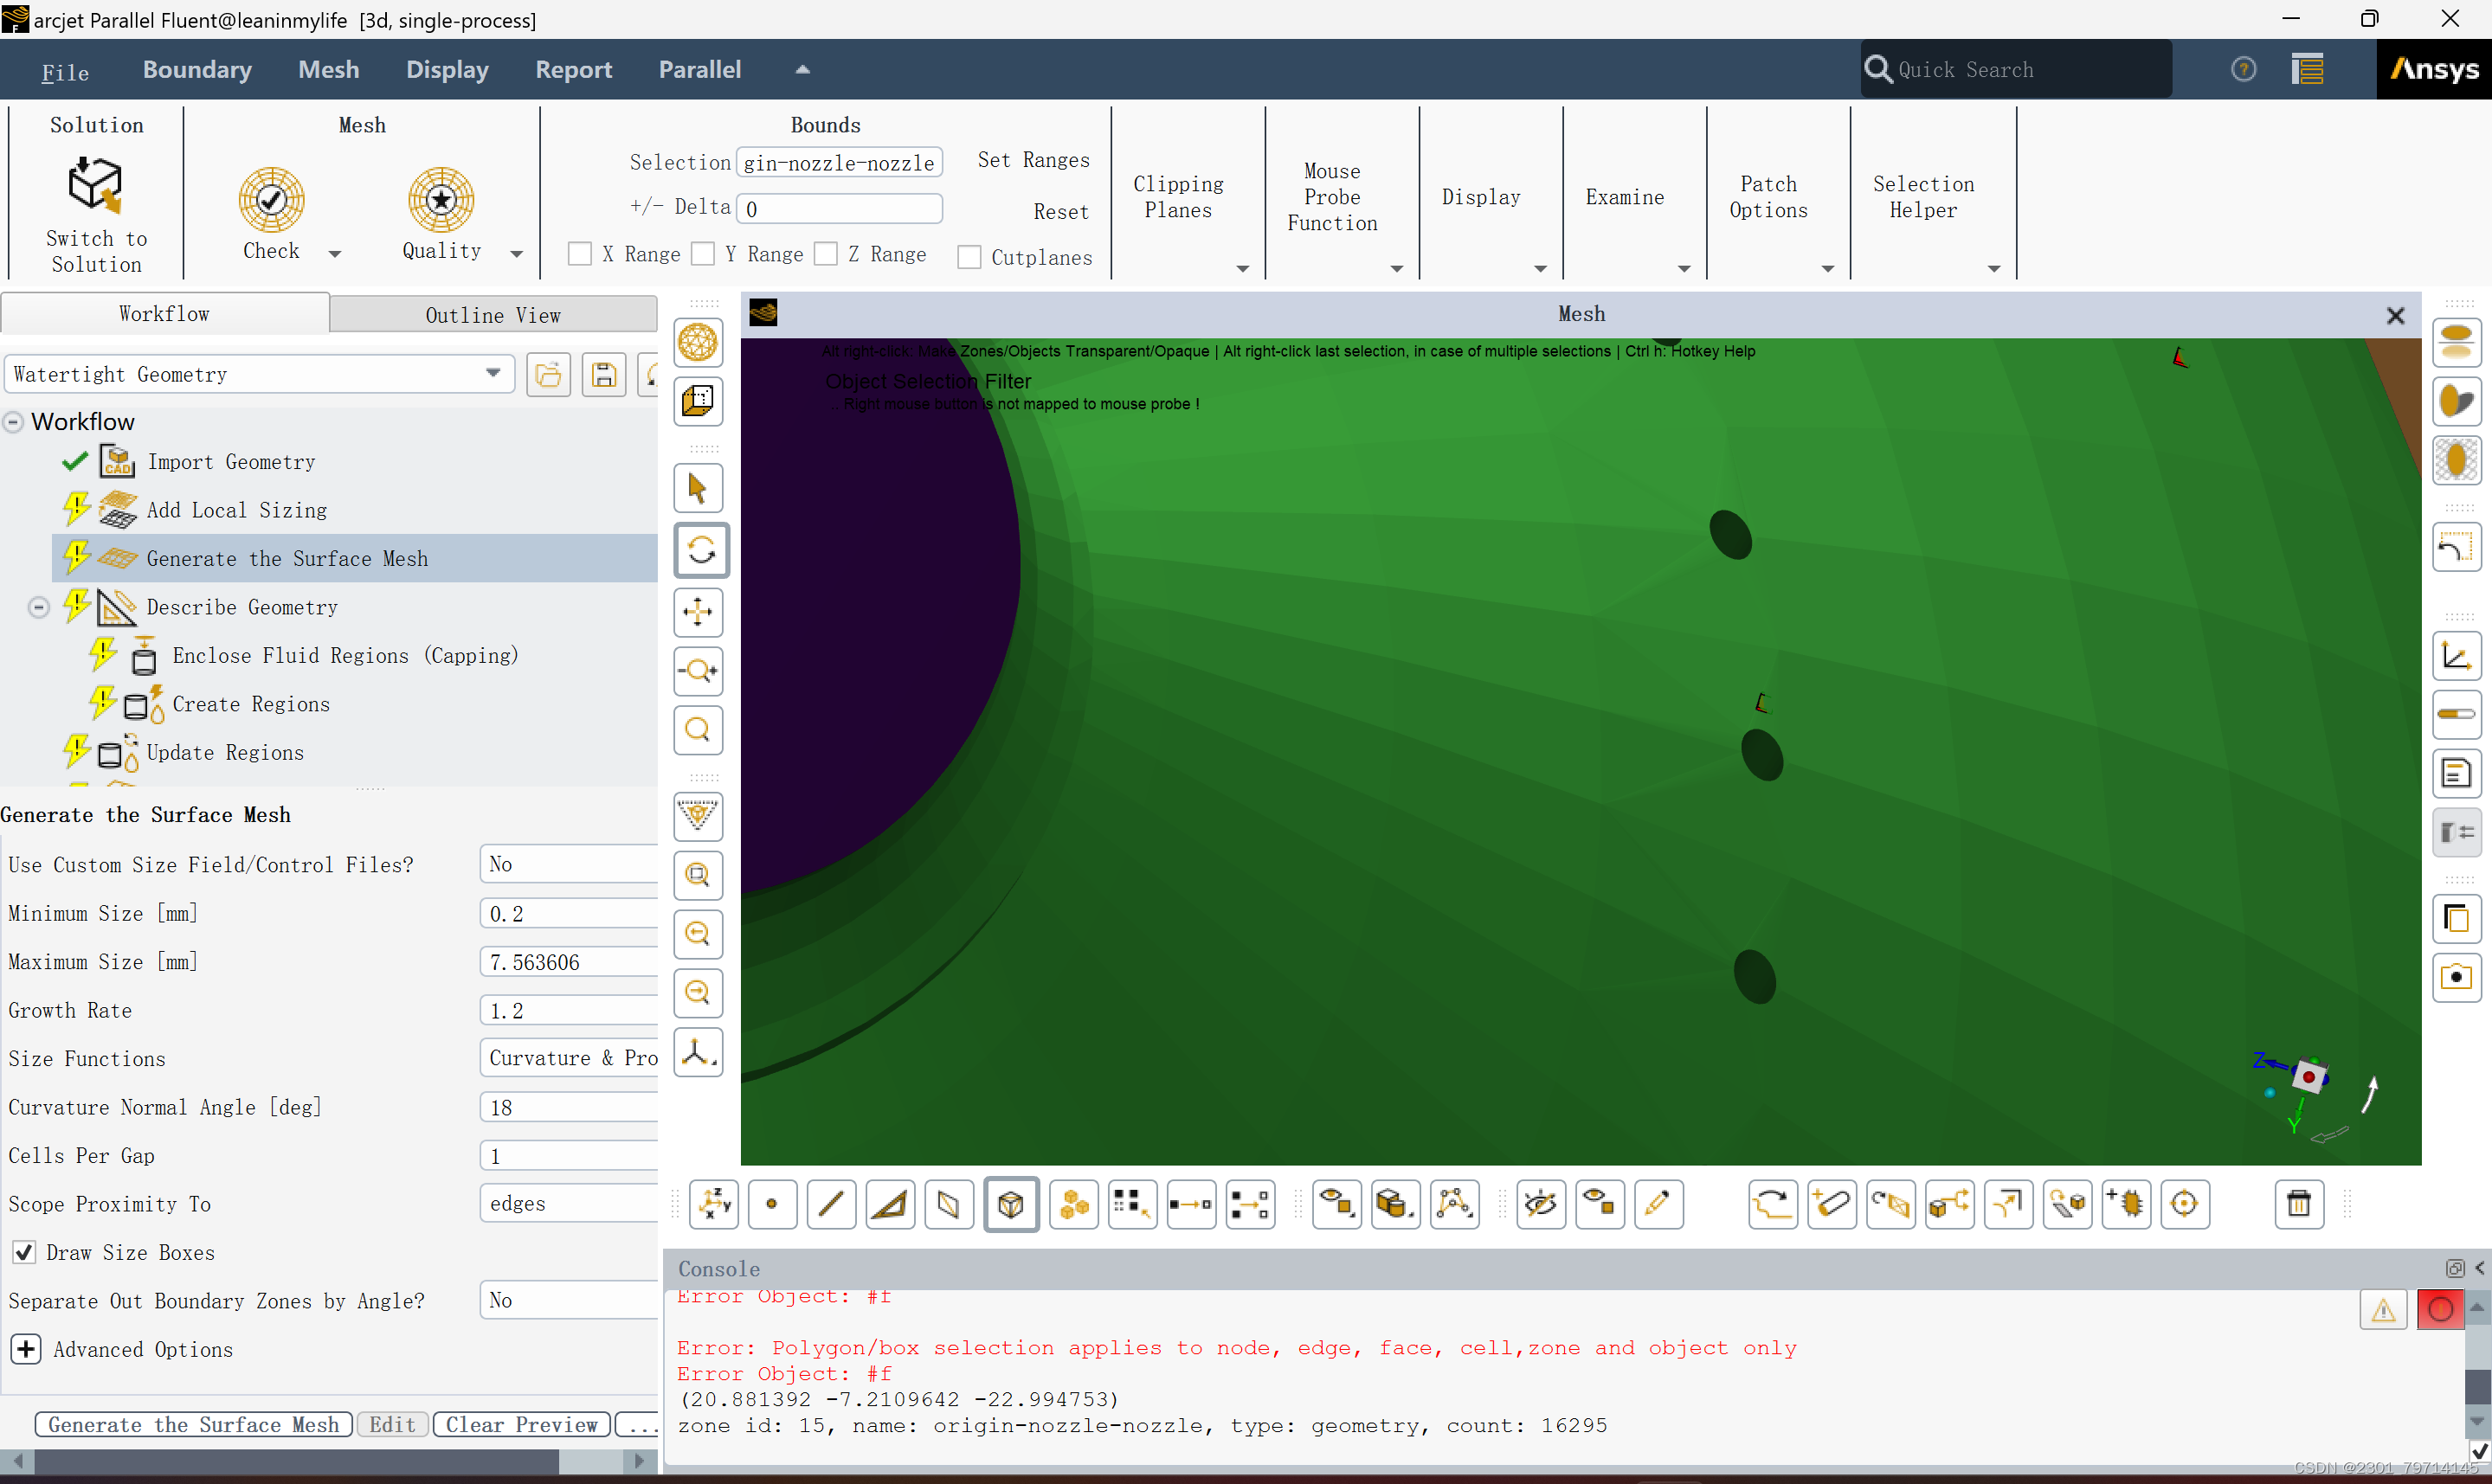Activate the pan/translate view tool
2492x1484 pixels.
click(x=698, y=612)
